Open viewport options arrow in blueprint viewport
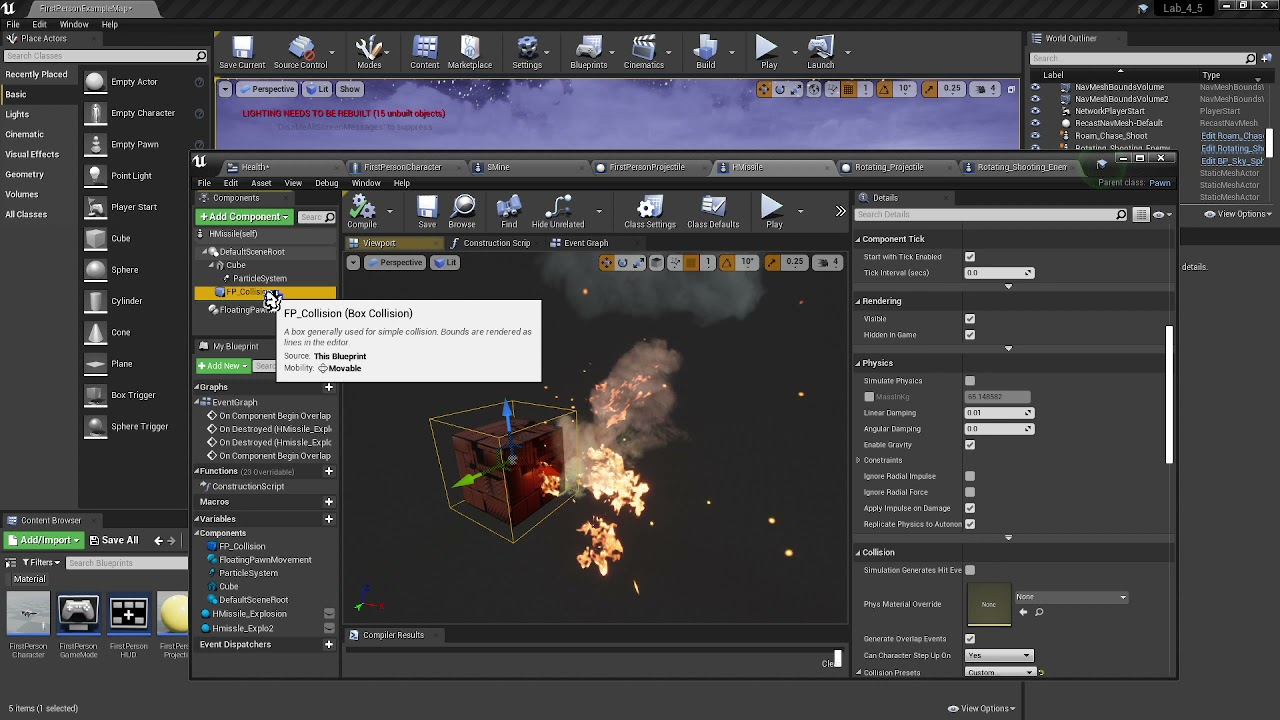Viewport: 1280px width, 720px height. (x=353, y=262)
